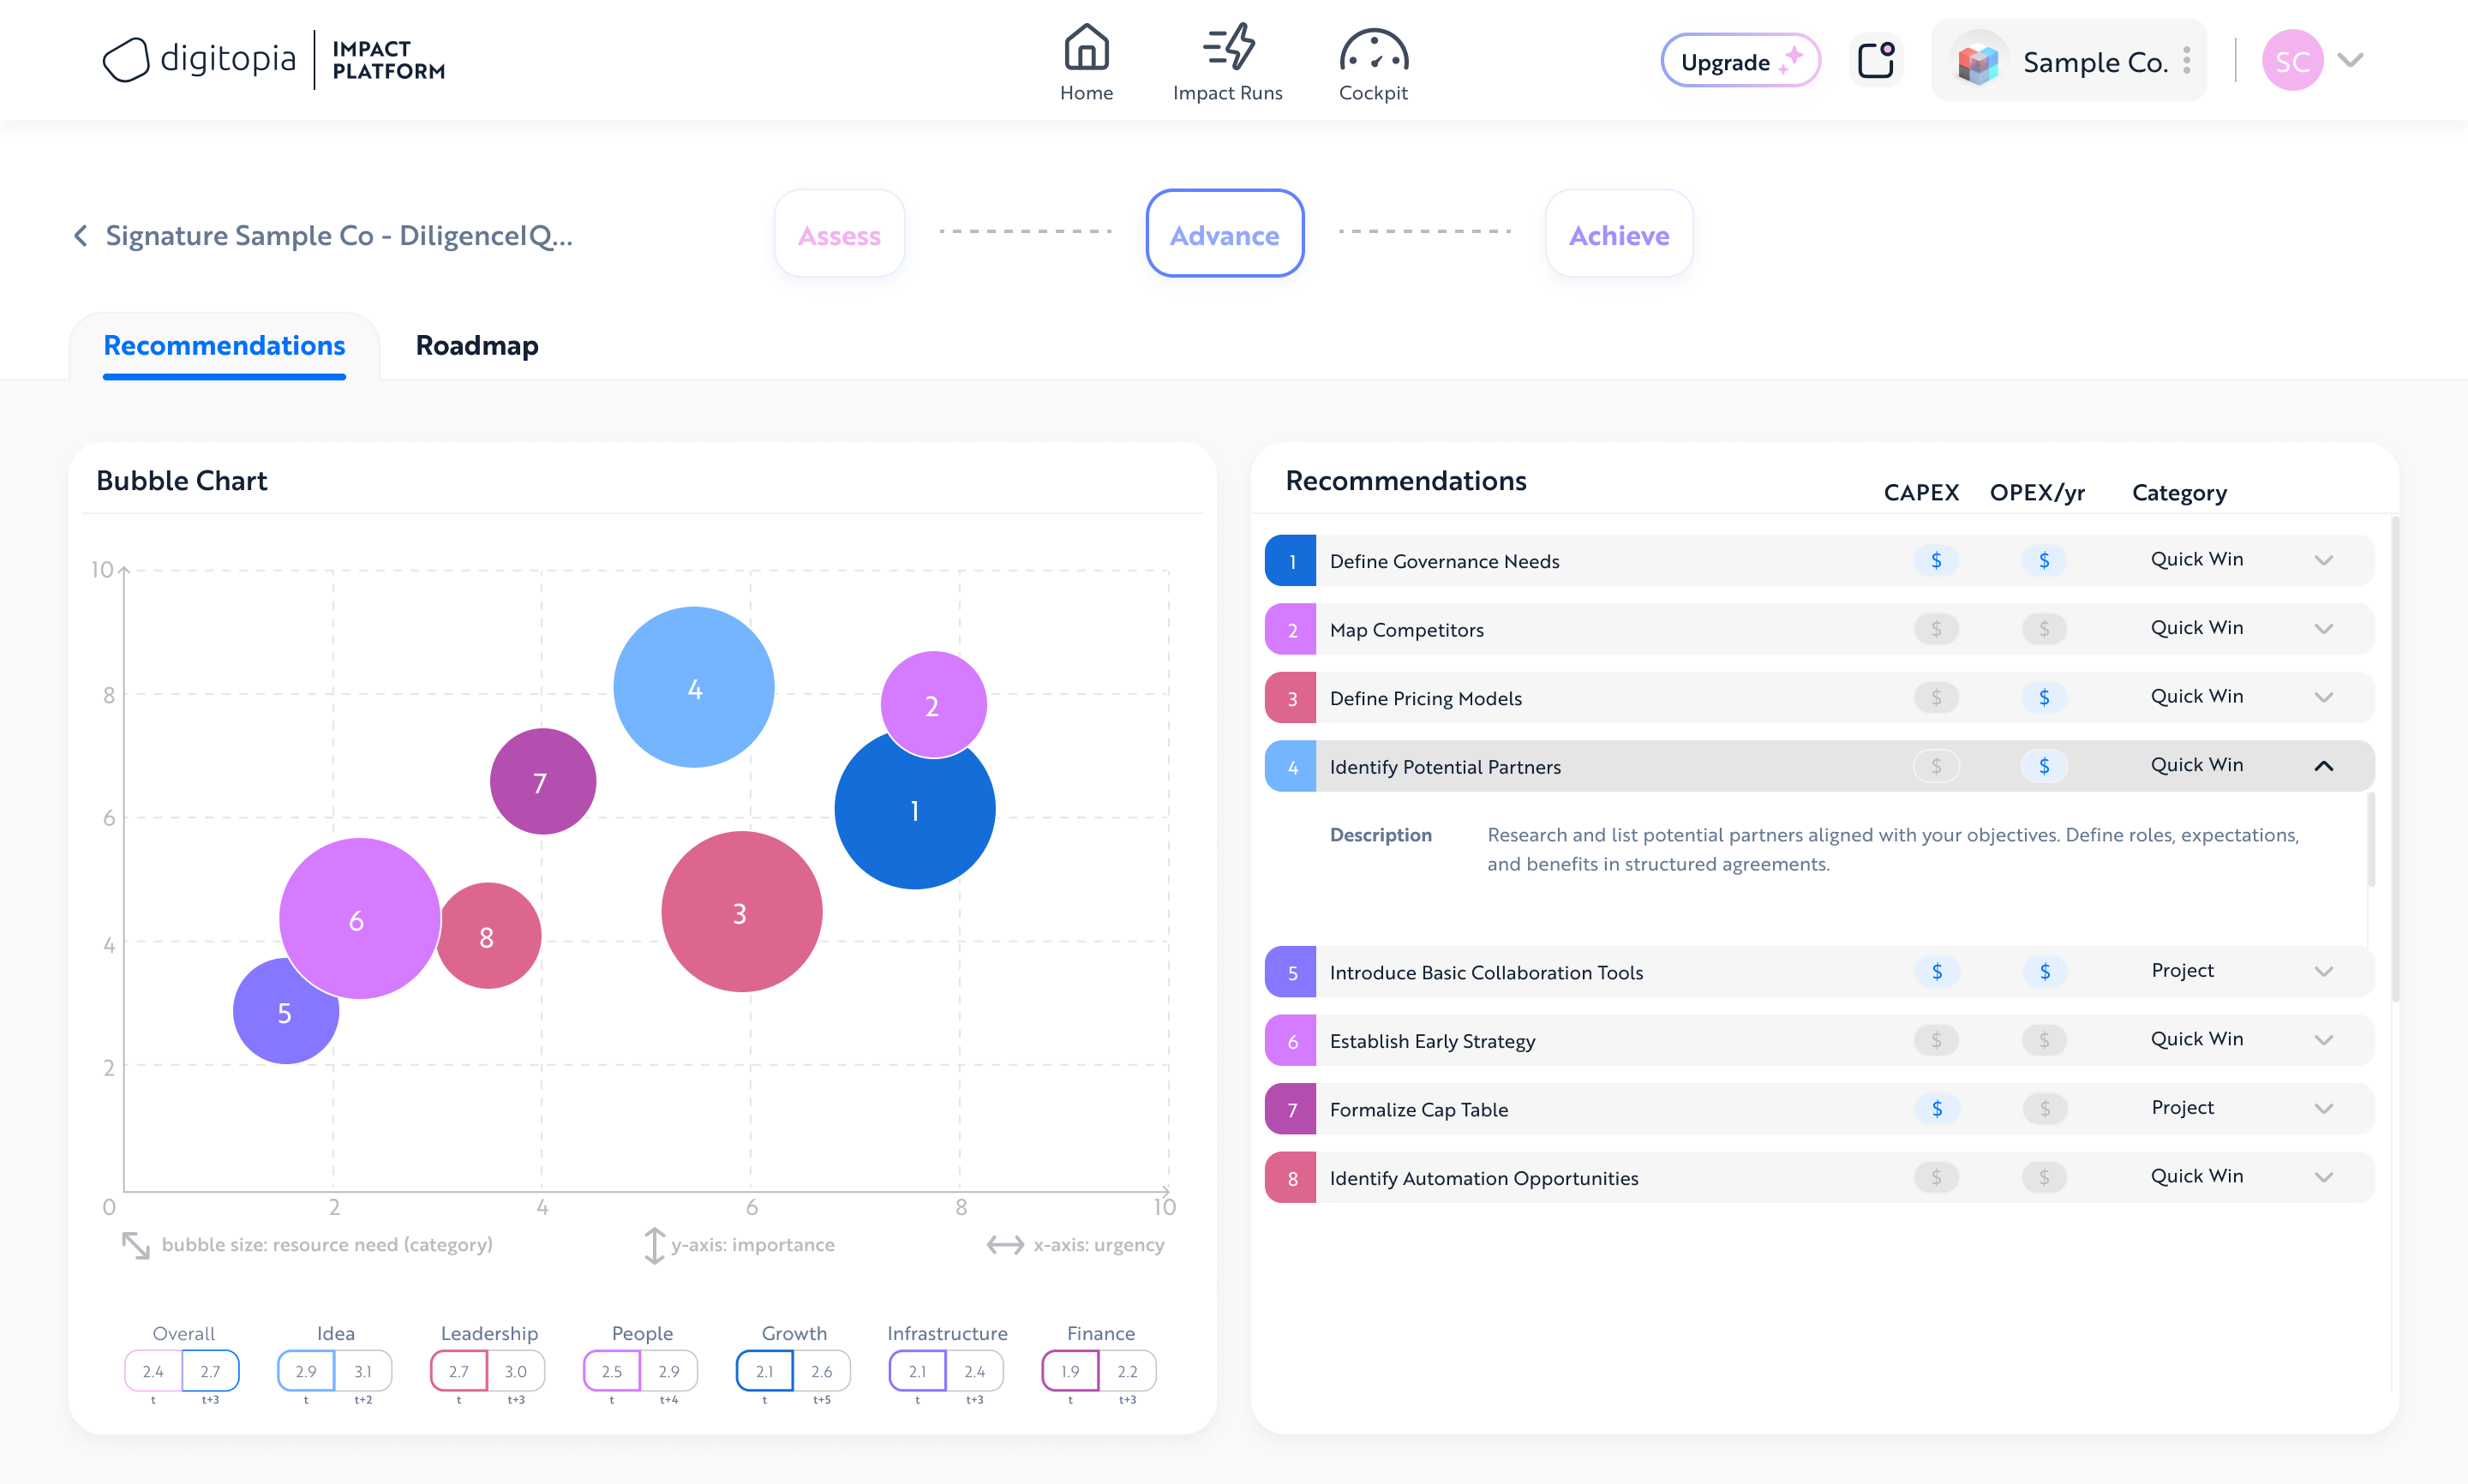Click the notifications/clipboard icon
This screenshot has width=2468, height=1484.
[1874, 60]
